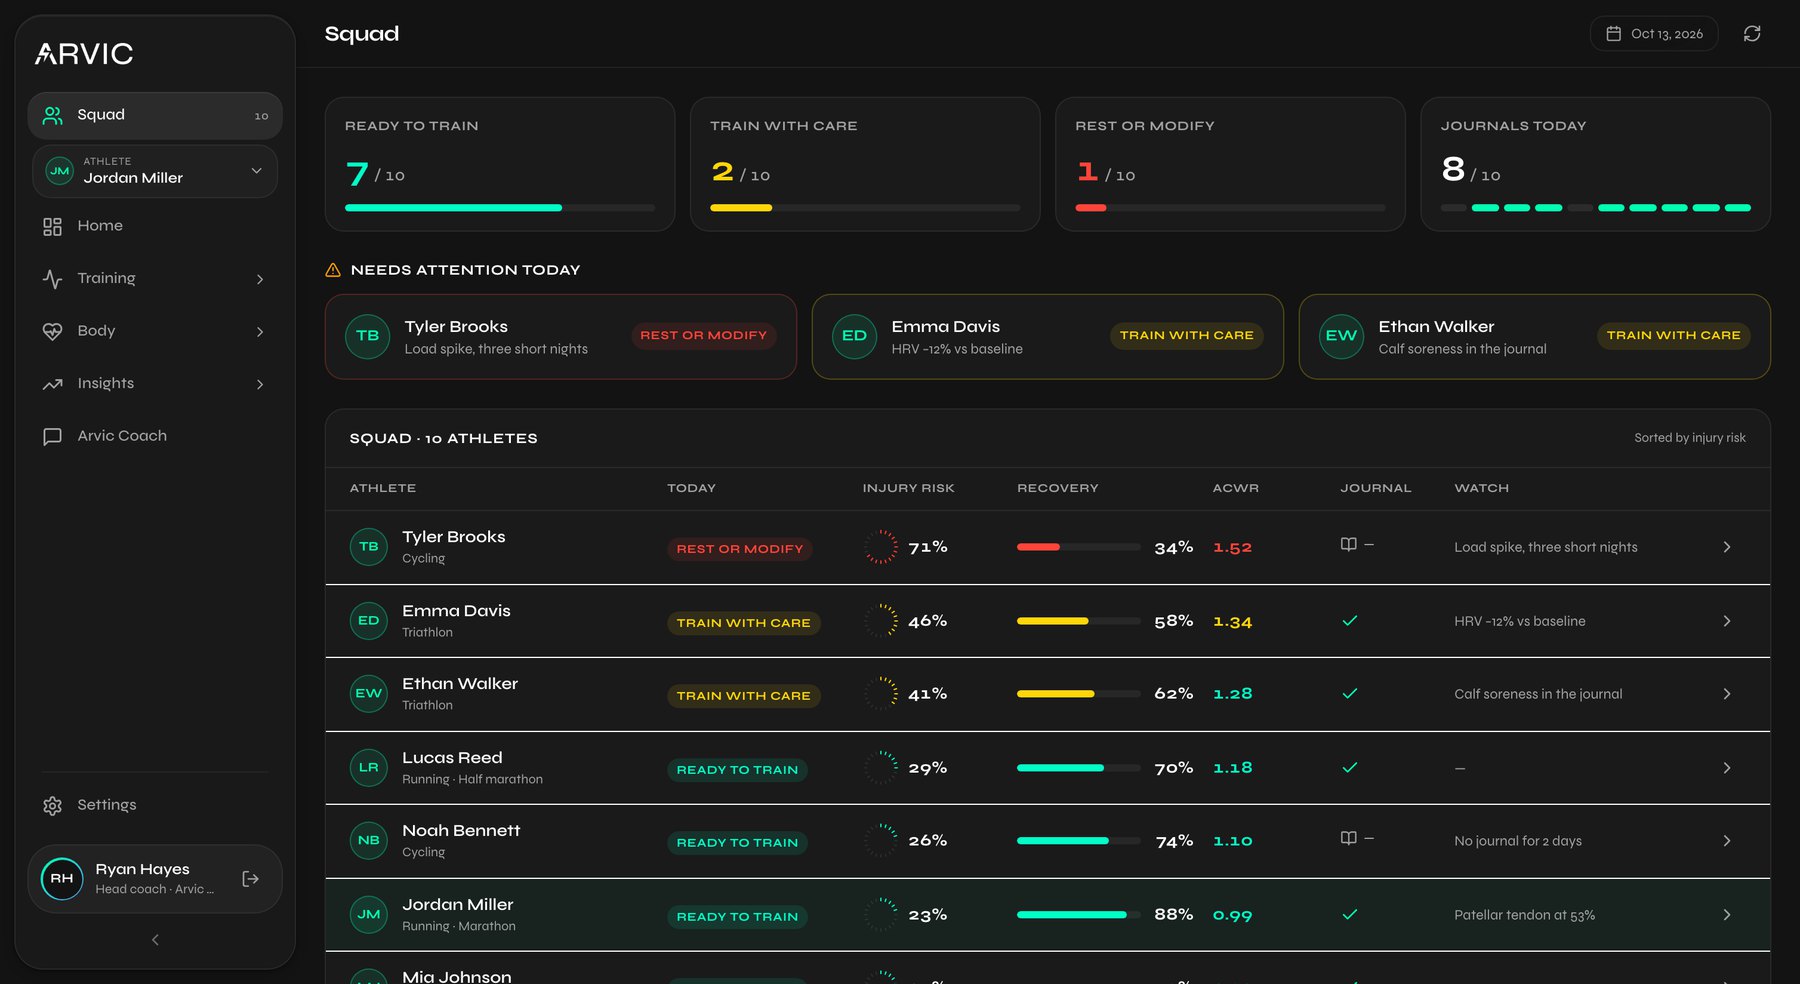The image size is (1800, 984).
Task: Click Tyler Brooks injury risk ring
Action: [881, 547]
